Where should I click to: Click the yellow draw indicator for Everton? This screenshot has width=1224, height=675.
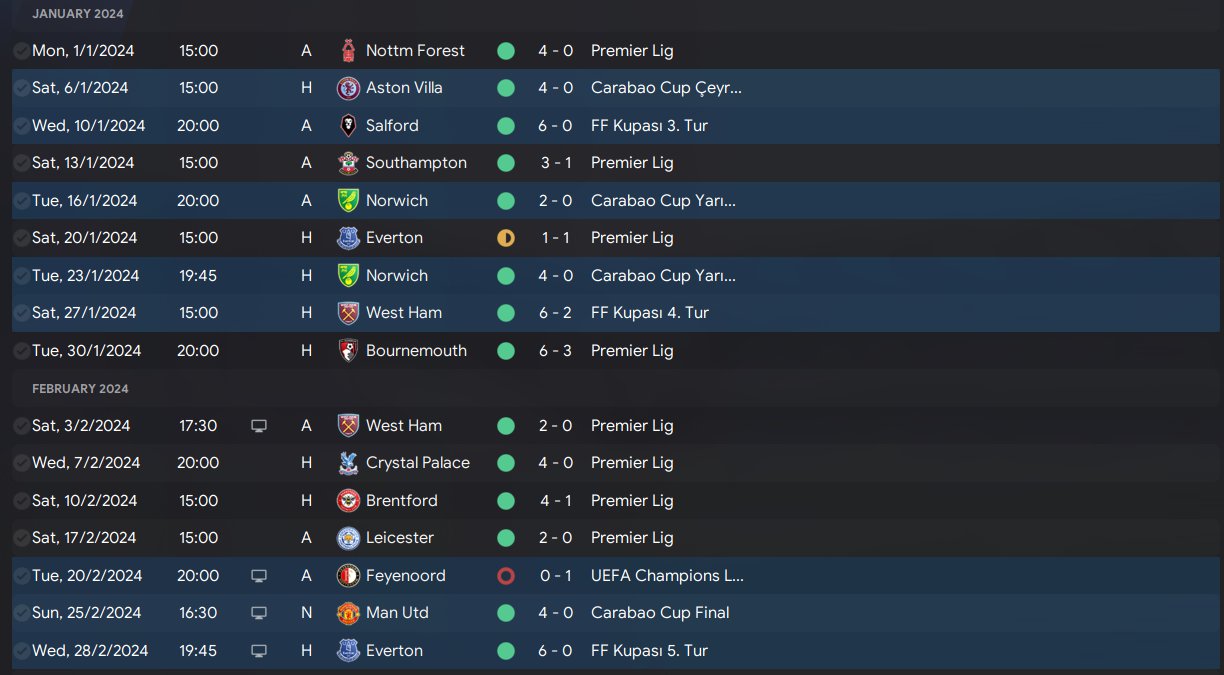pyautogui.click(x=506, y=238)
